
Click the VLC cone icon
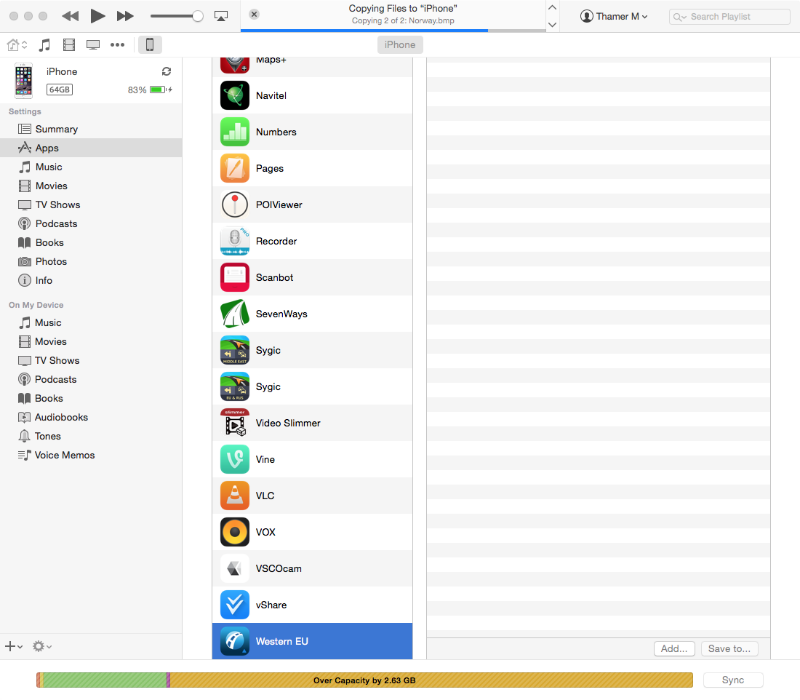pos(235,495)
